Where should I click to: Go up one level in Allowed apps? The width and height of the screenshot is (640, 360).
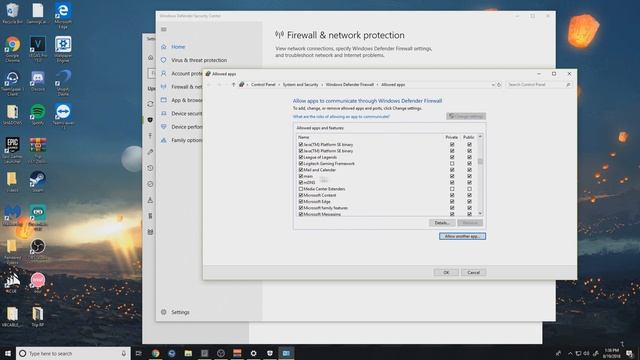(233, 84)
